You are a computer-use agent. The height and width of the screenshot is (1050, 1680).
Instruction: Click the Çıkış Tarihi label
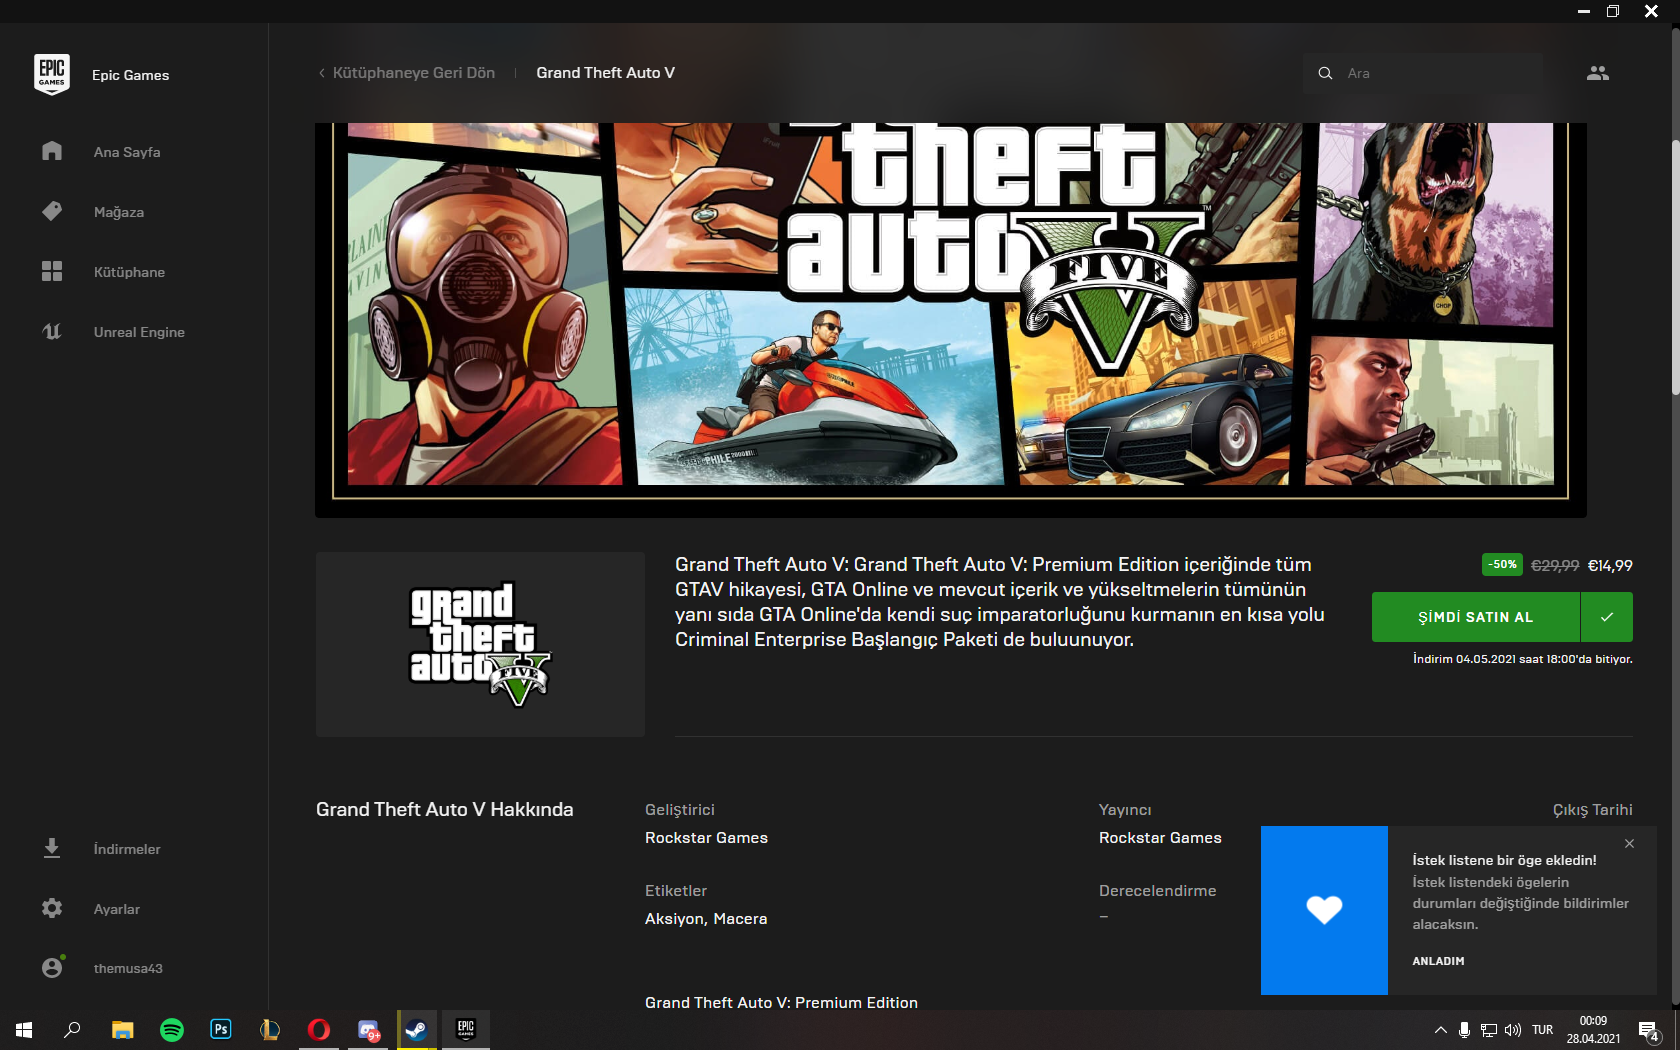point(1592,810)
